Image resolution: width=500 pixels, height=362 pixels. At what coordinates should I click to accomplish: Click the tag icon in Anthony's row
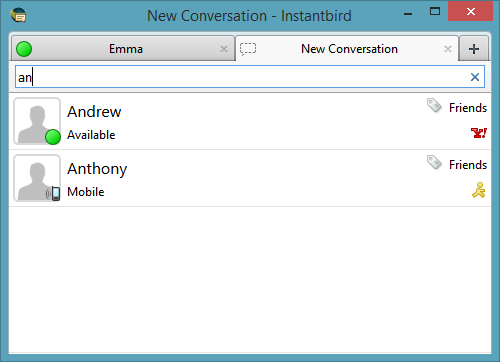[x=434, y=163]
